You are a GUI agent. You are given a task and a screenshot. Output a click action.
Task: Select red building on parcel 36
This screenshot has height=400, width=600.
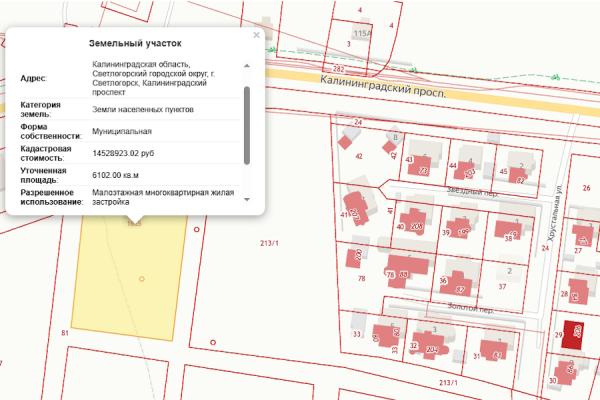tap(457, 282)
